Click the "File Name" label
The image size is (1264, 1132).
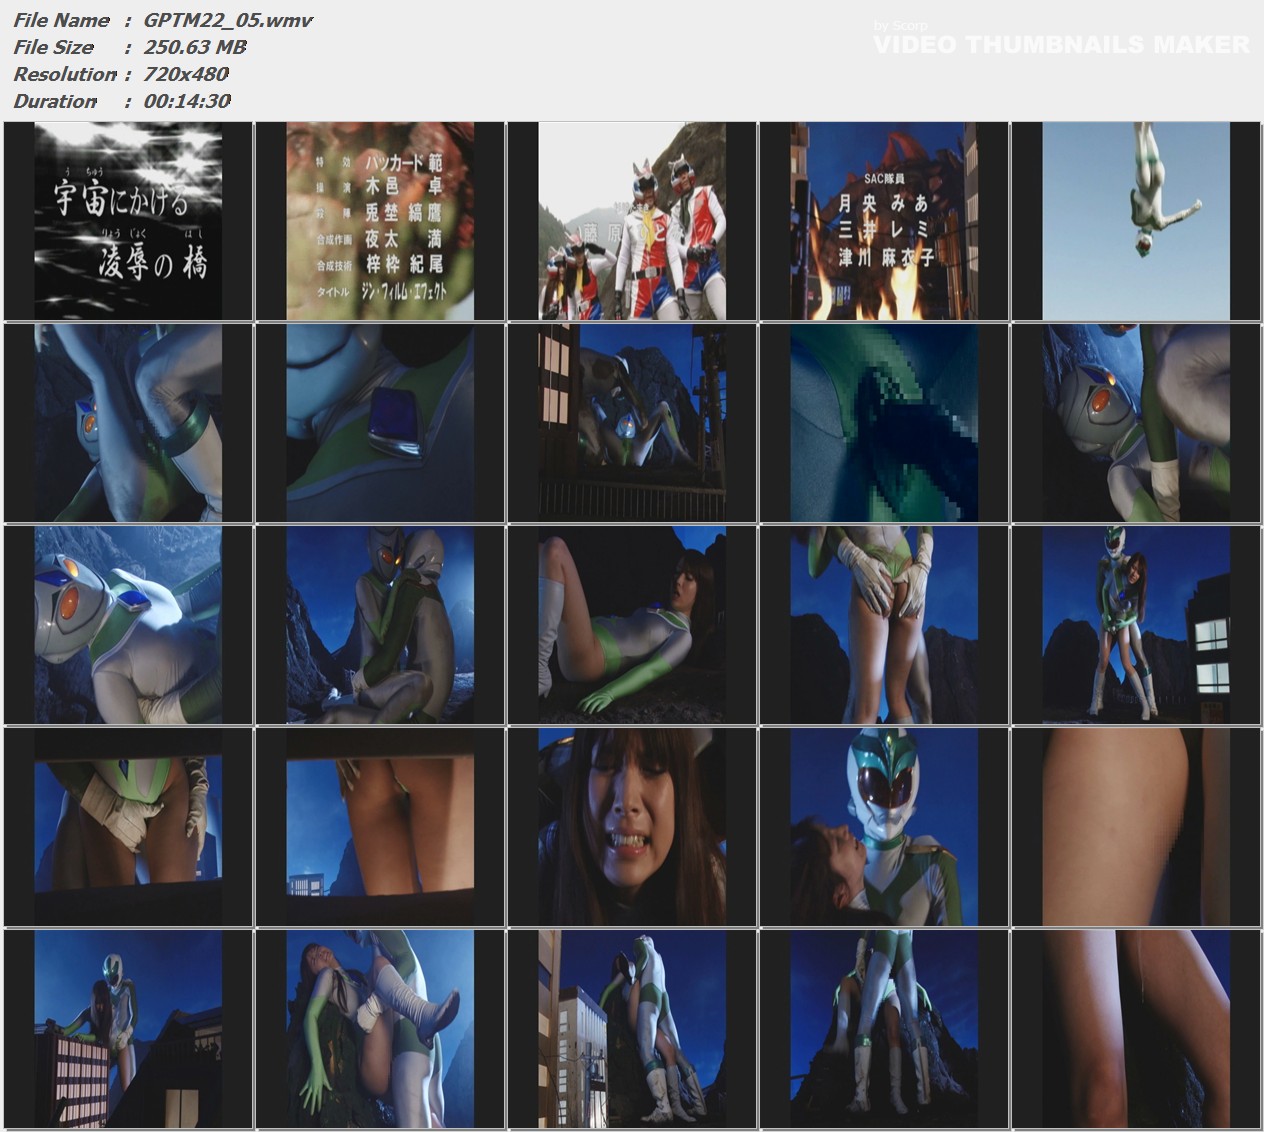click(x=61, y=20)
